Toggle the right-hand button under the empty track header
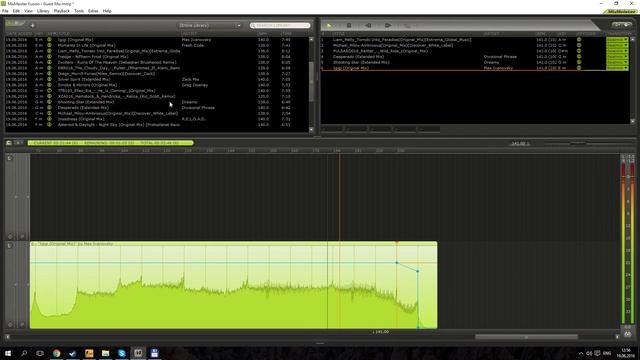This screenshot has width=640, height=360. click(22, 236)
